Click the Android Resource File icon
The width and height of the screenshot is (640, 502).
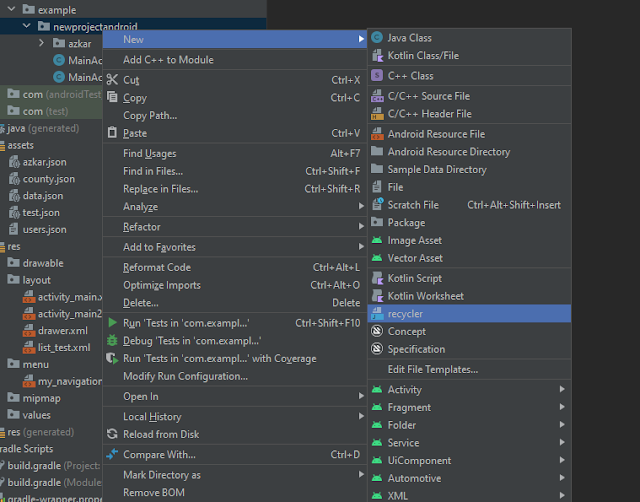pos(377,134)
